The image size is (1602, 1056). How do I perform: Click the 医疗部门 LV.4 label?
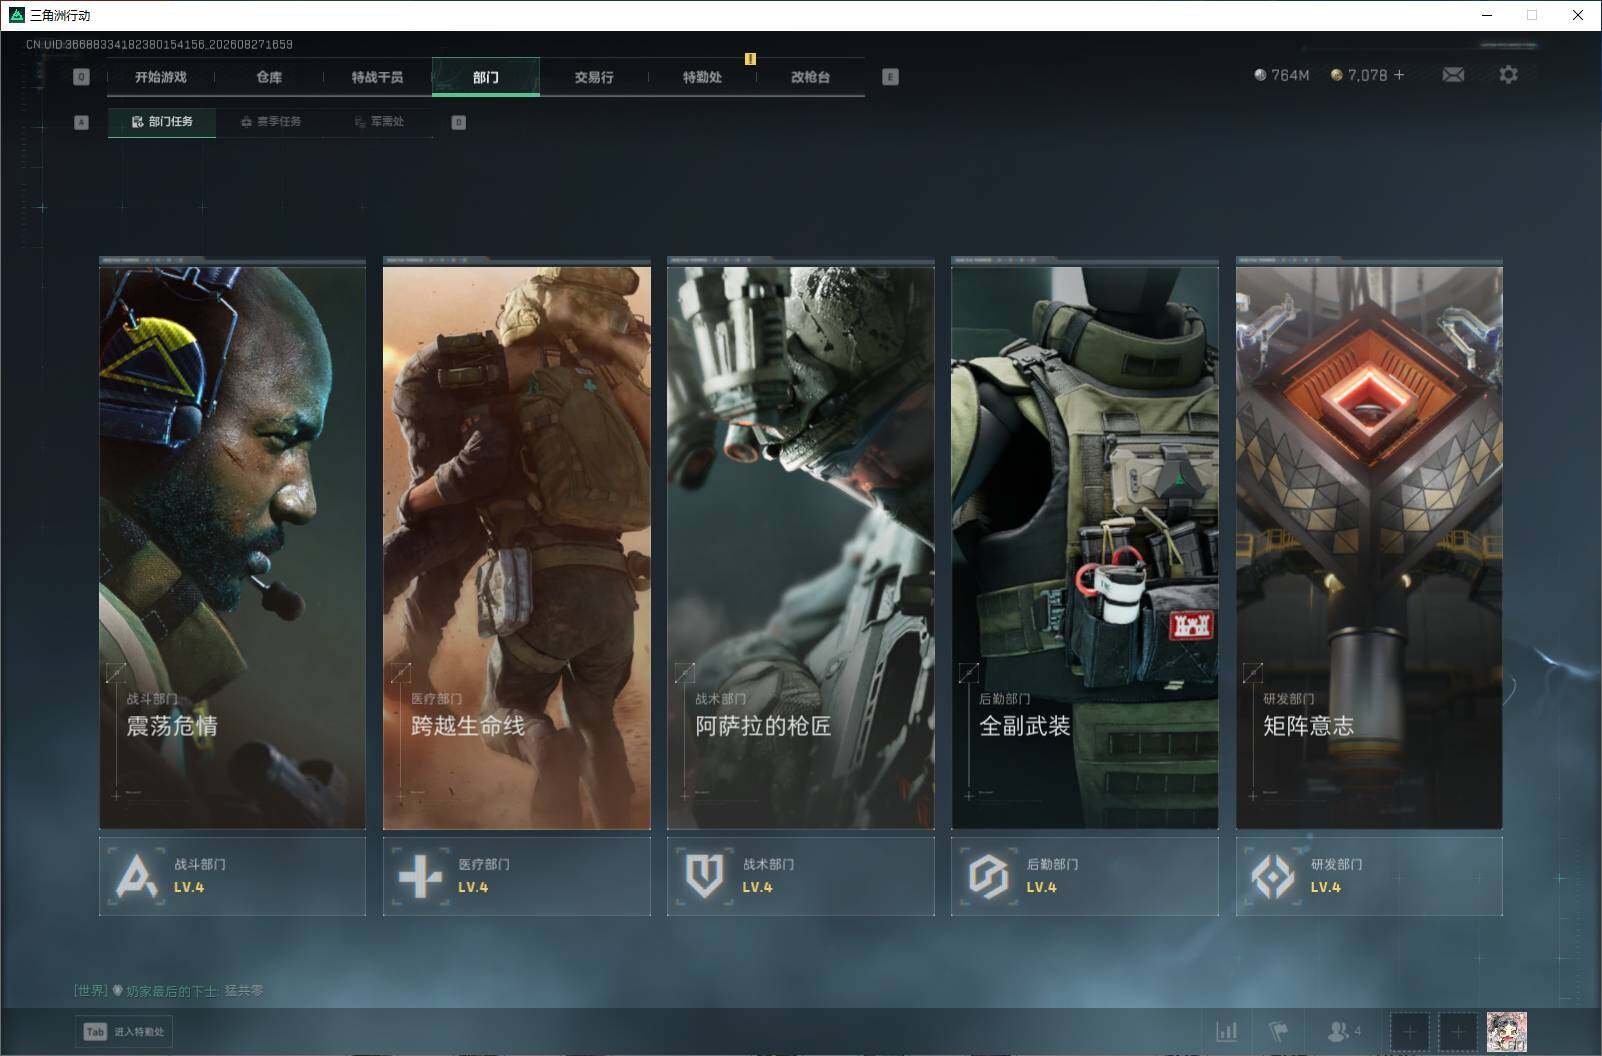point(473,887)
